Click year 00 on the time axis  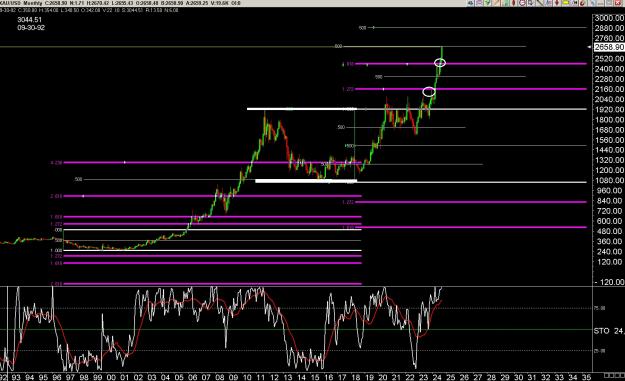[x=111, y=377]
